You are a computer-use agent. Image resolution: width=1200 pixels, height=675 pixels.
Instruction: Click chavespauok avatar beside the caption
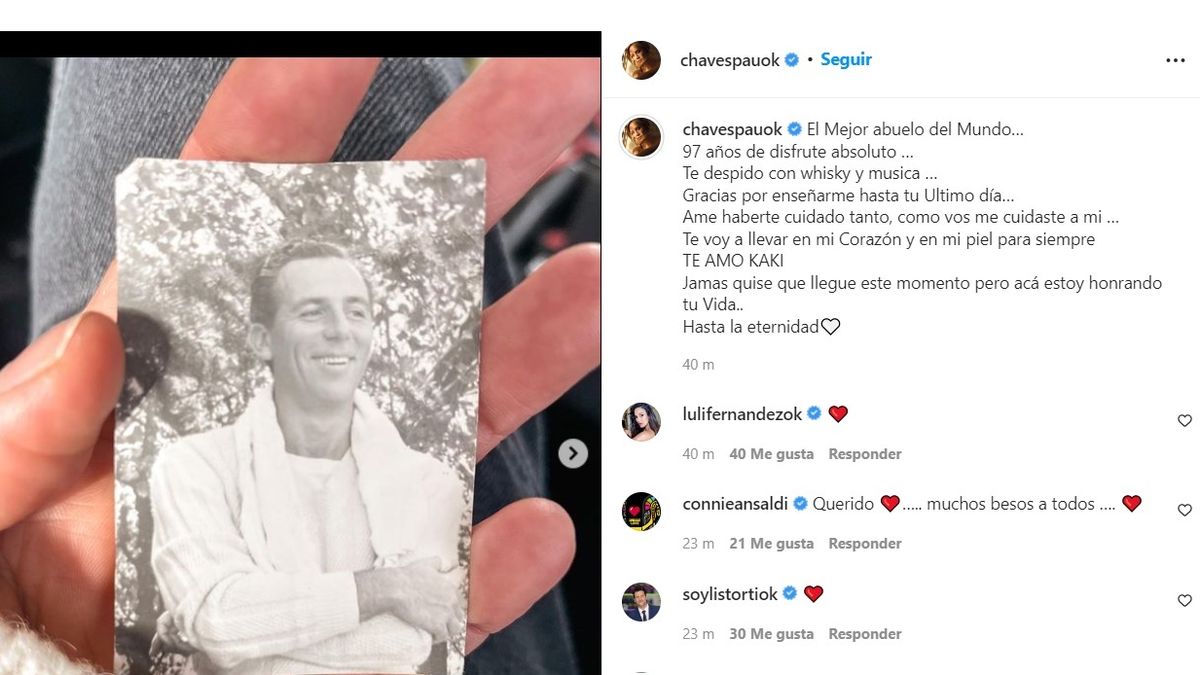point(641,136)
